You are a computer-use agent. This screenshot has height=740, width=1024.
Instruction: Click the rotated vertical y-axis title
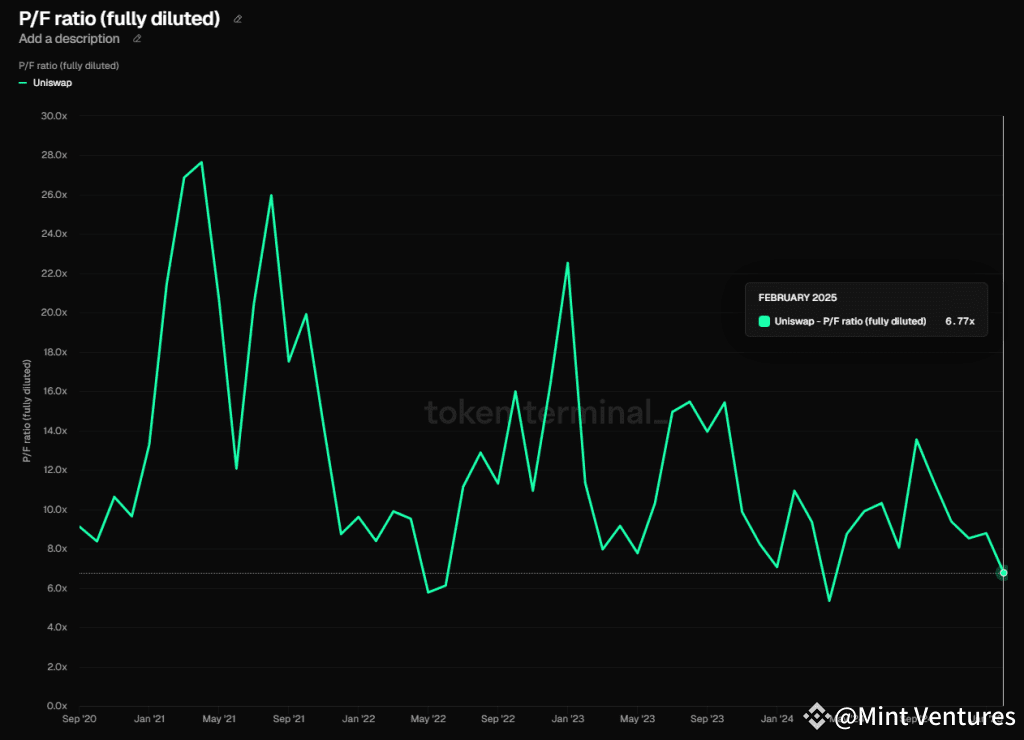(27, 411)
